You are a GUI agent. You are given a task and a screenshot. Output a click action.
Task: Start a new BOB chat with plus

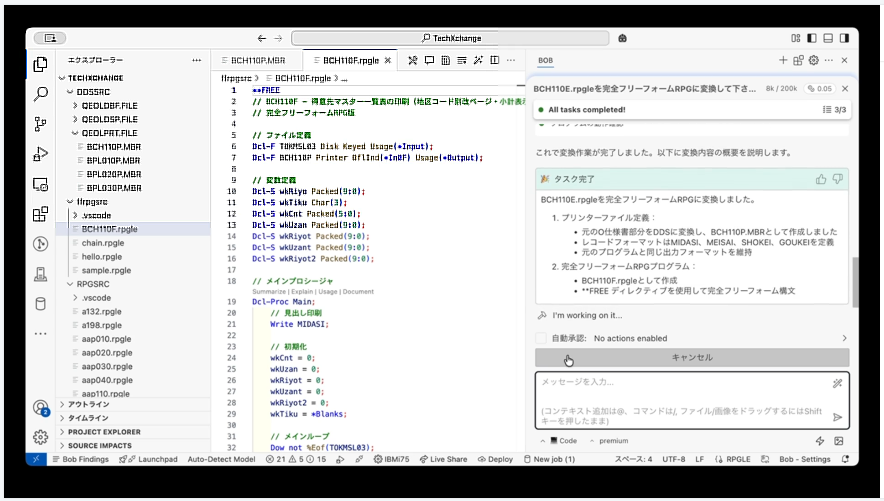click(x=783, y=60)
